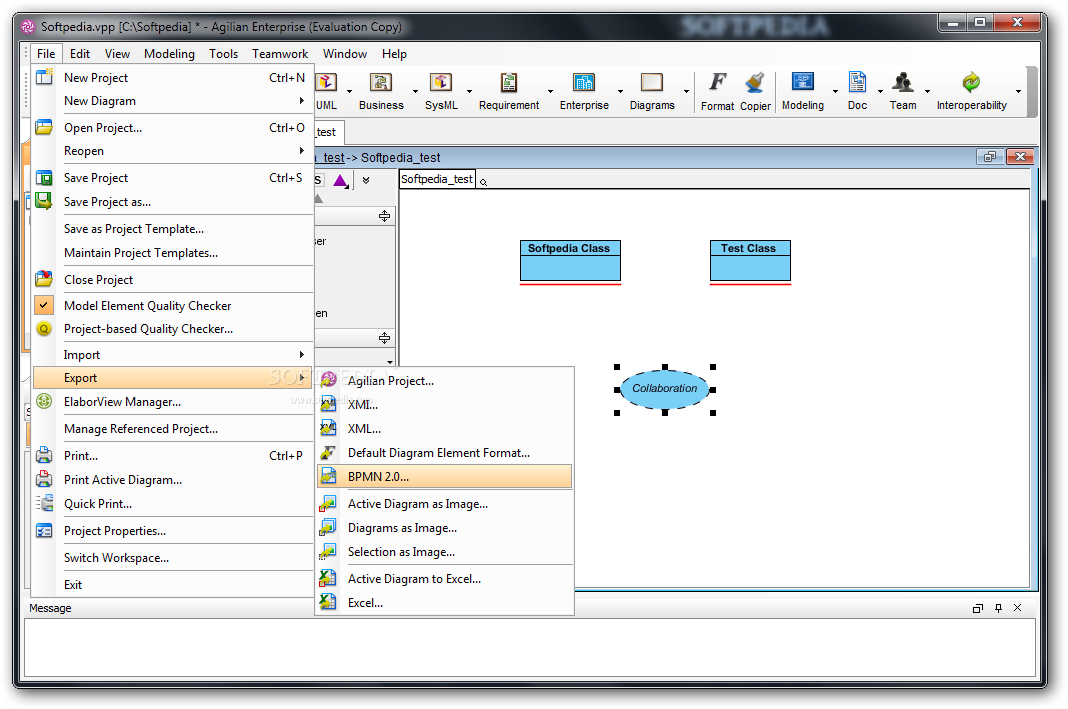Close the Message panel
1068x709 pixels.
[x=1018, y=608]
